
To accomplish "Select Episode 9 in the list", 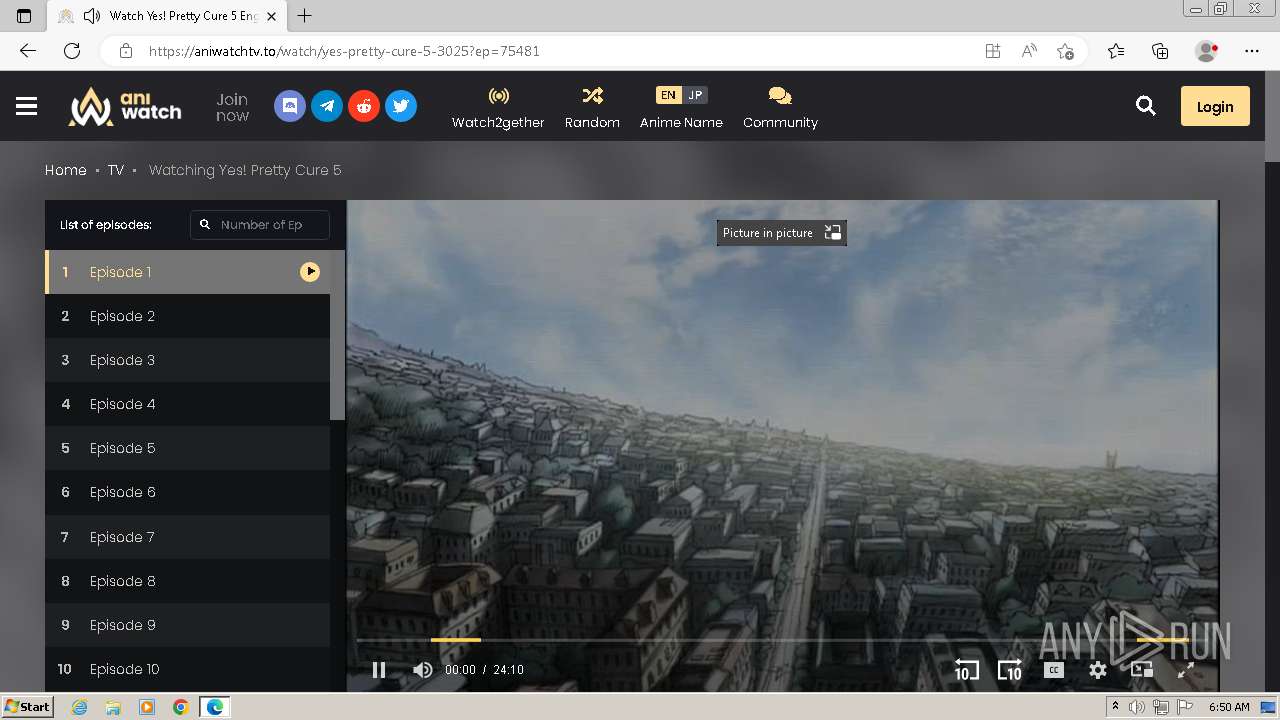I will click(187, 625).
